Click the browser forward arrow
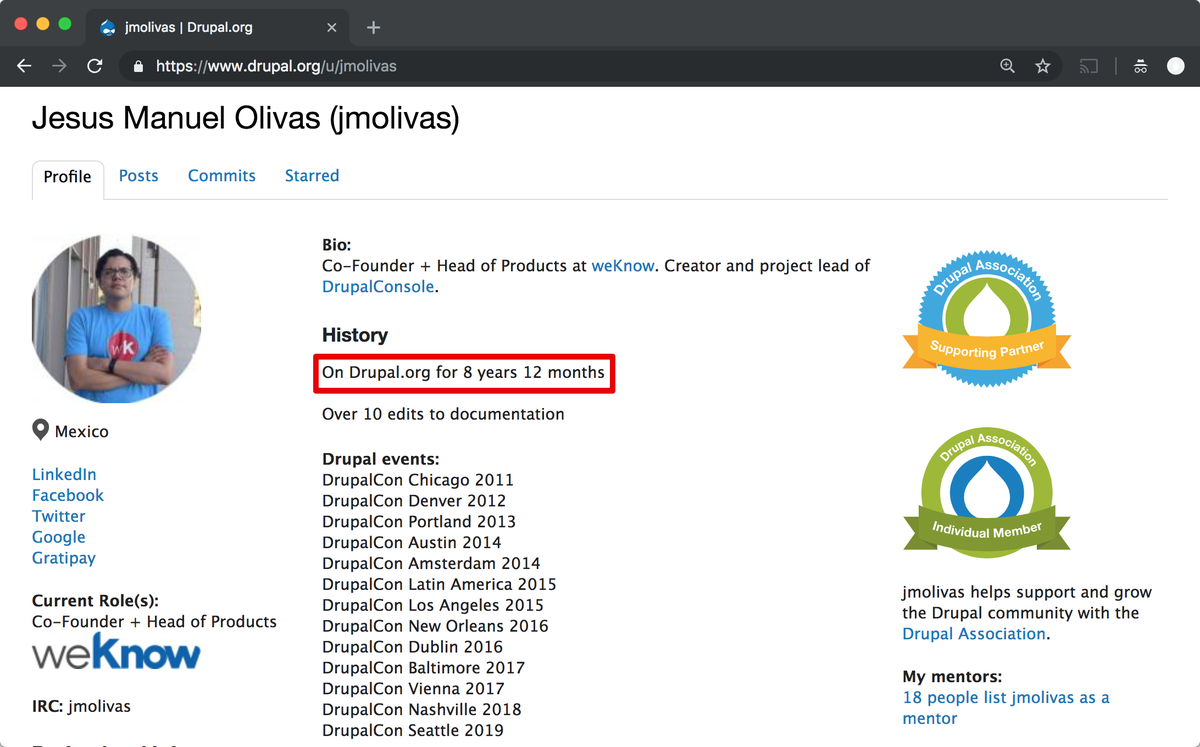This screenshot has width=1200, height=747. 60,66
